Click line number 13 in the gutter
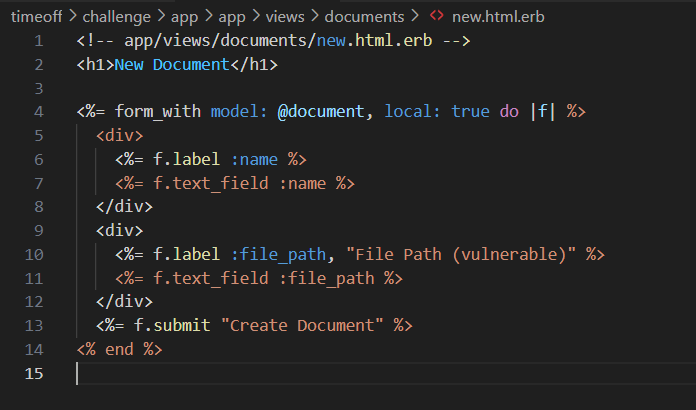The height and width of the screenshot is (410, 696). (37, 325)
